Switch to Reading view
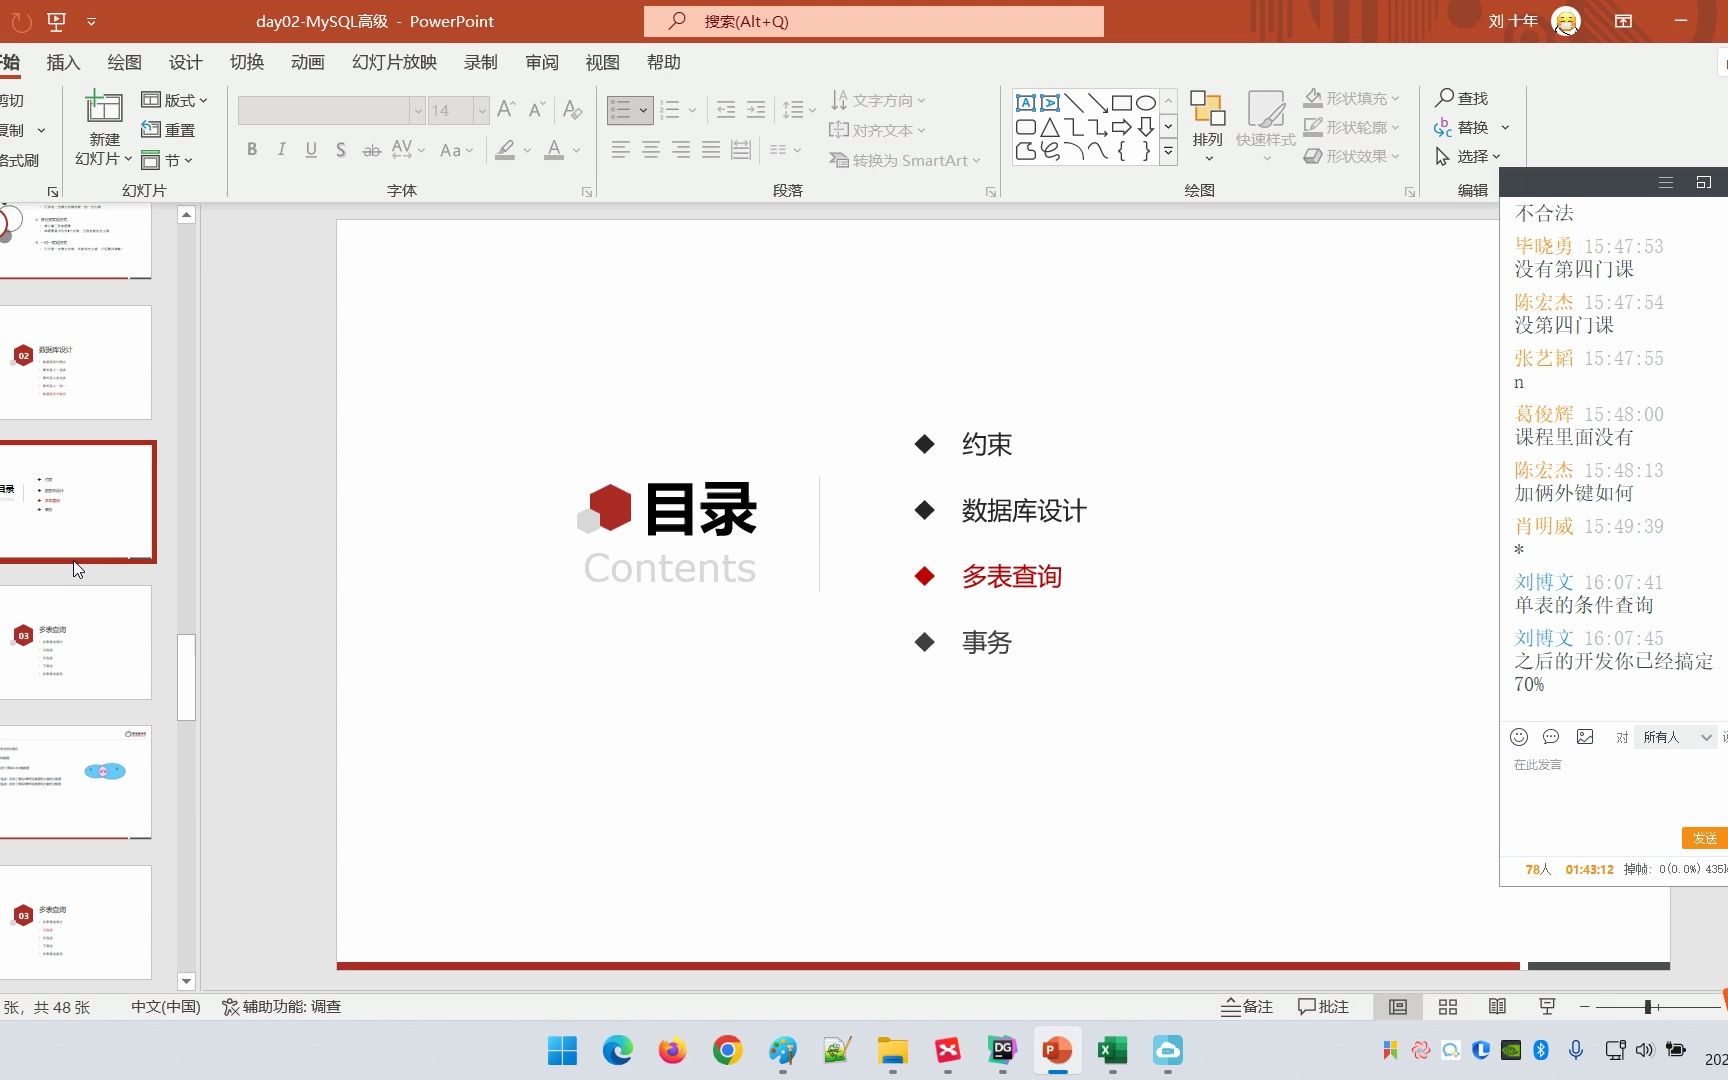 (x=1497, y=1007)
